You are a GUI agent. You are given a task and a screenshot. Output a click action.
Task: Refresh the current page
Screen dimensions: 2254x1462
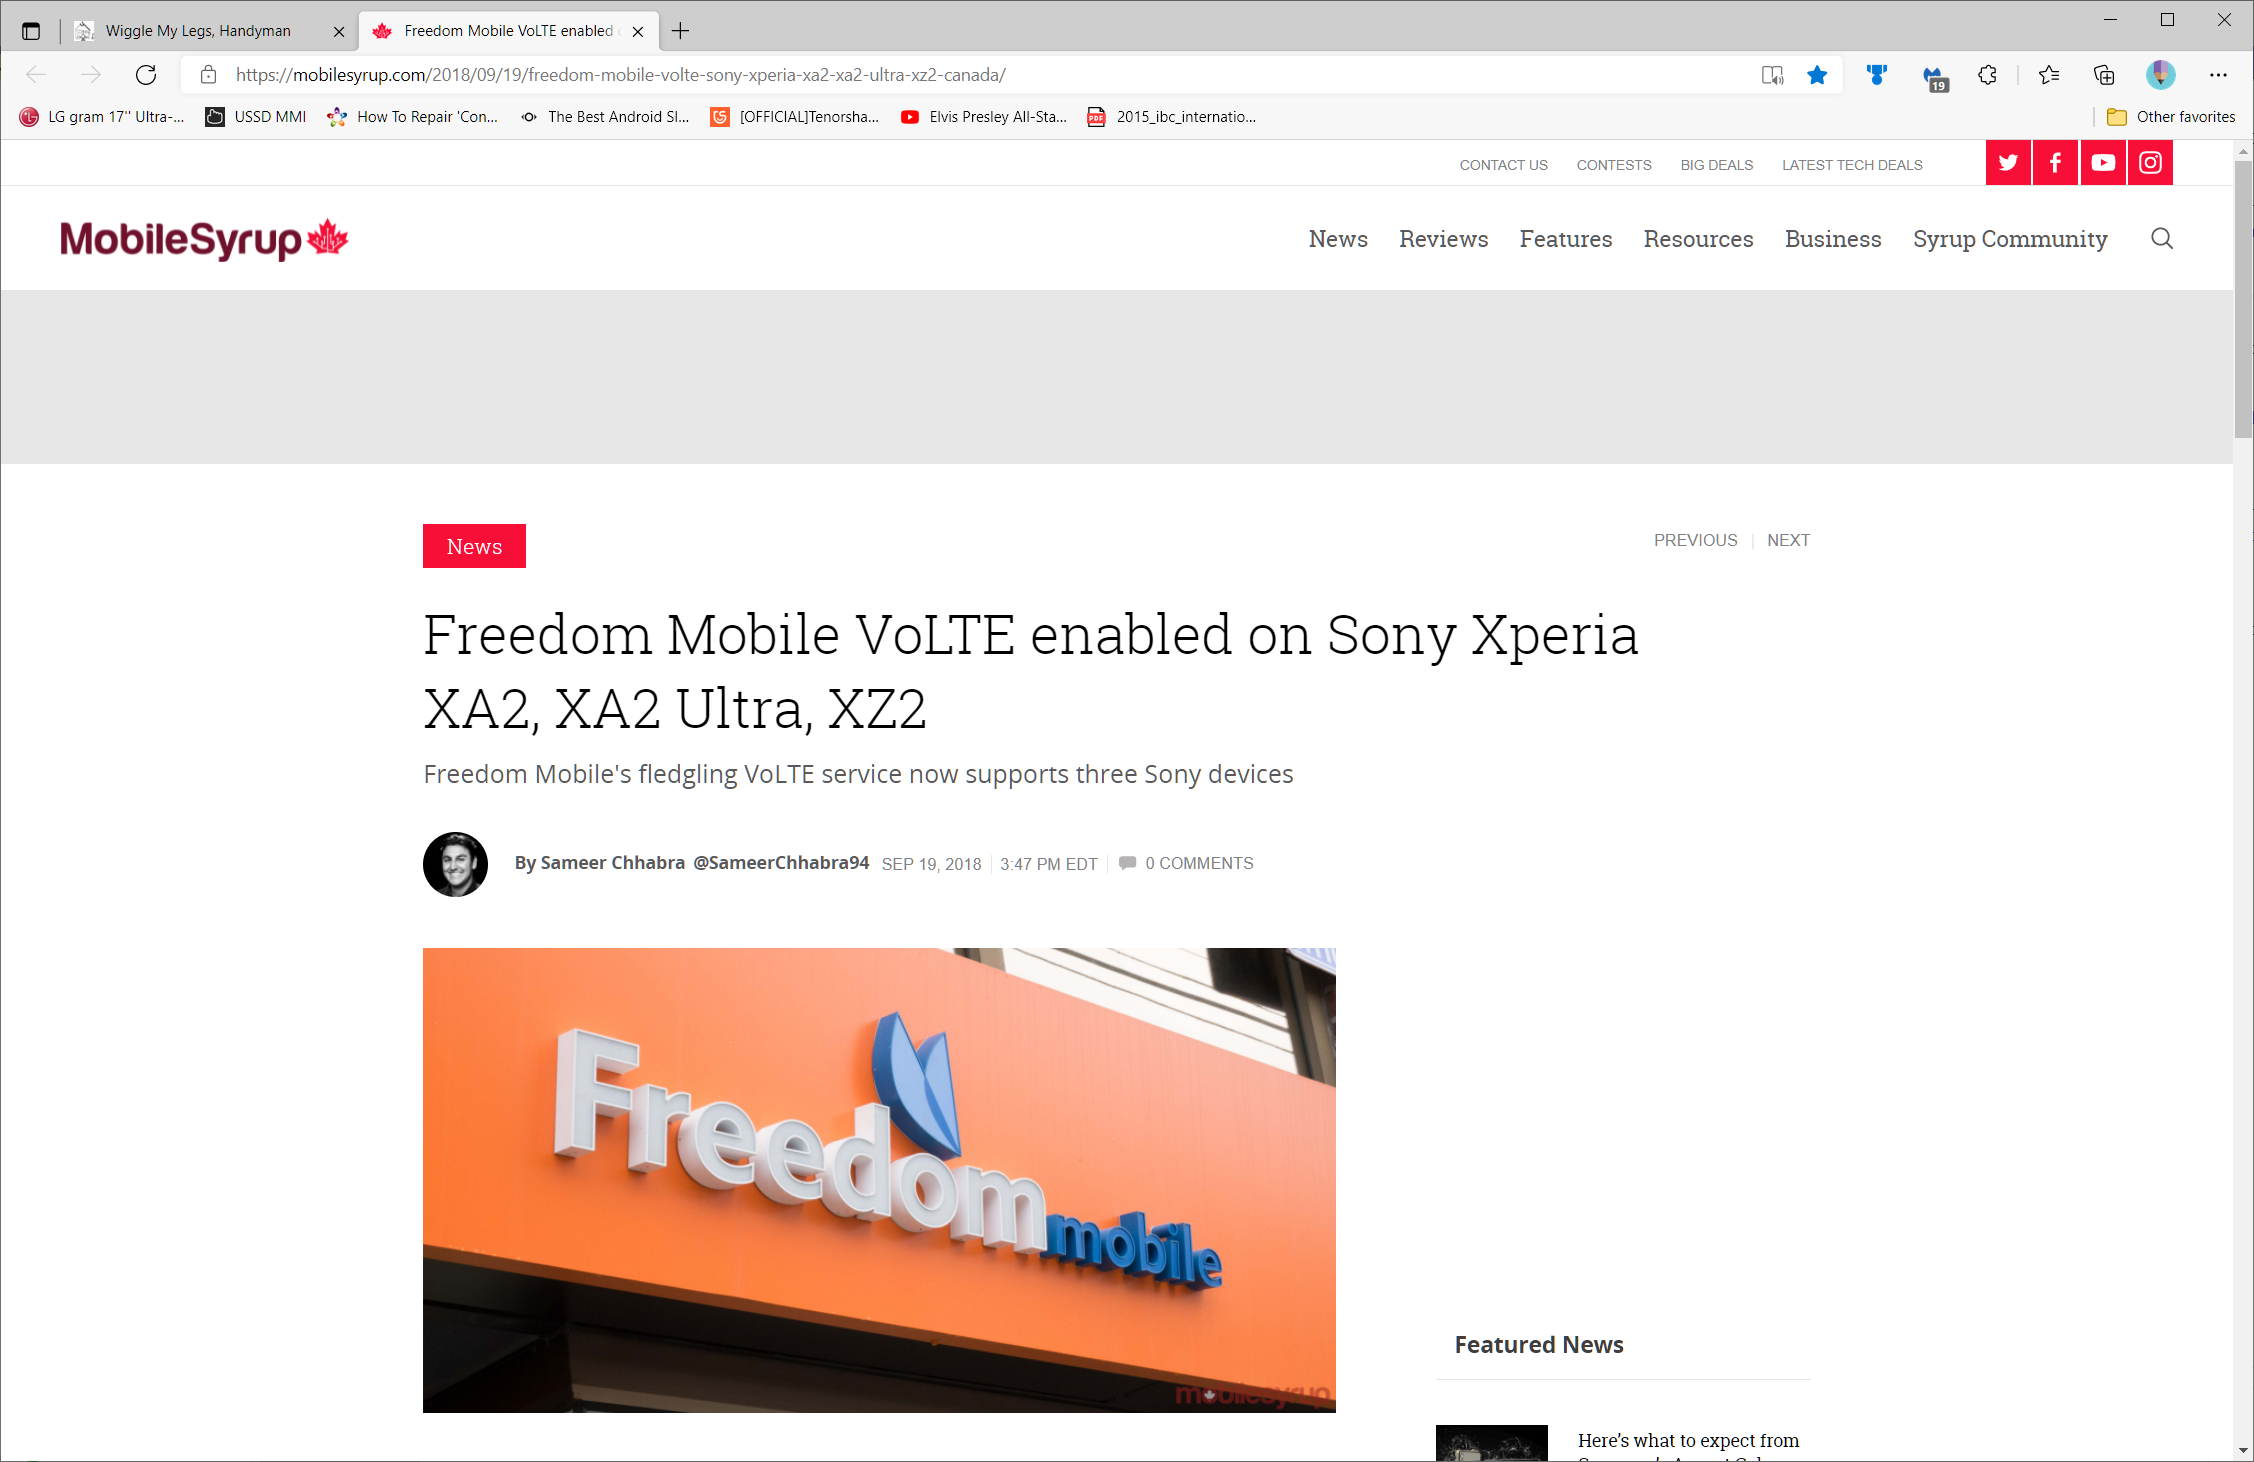pyautogui.click(x=146, y=75)
